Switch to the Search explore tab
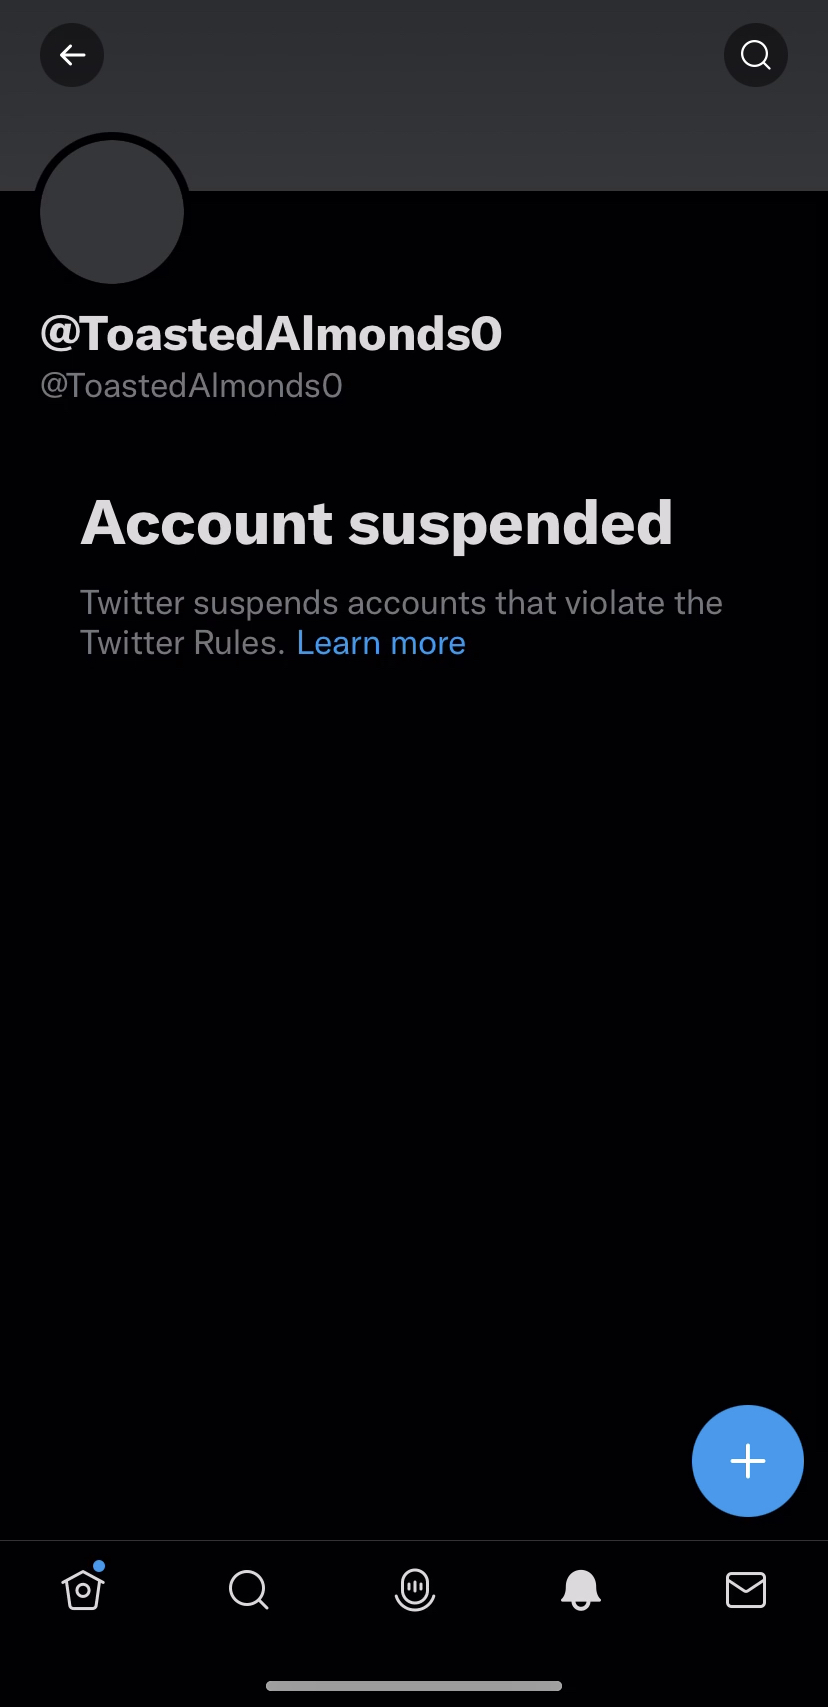 click(248, 1589)
